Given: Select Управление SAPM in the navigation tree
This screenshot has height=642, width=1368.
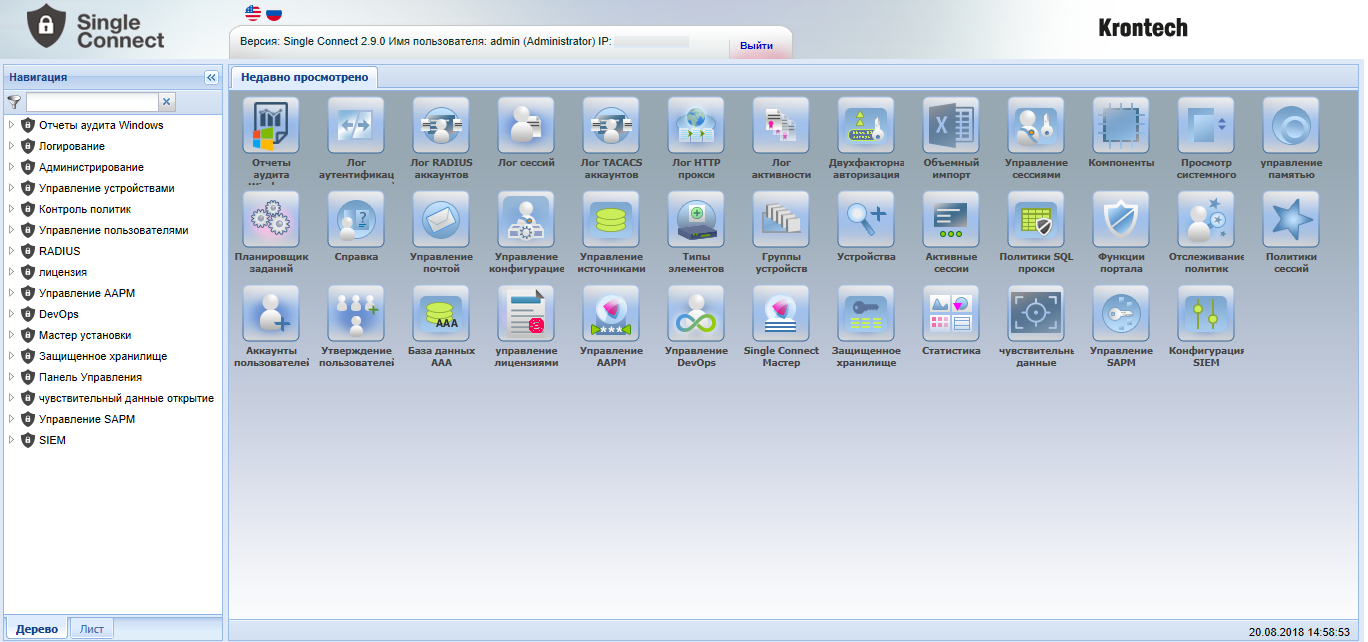Looking at the screenshot, I should [87, 419].
